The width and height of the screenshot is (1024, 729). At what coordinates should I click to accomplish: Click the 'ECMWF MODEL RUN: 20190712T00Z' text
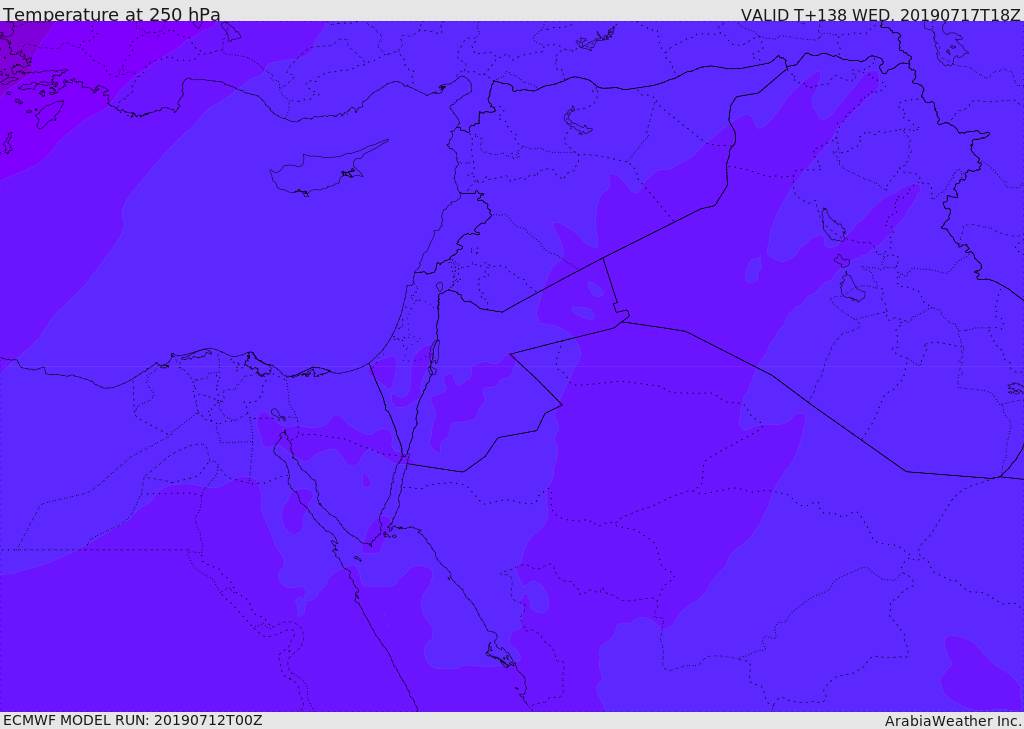(133, 720)
